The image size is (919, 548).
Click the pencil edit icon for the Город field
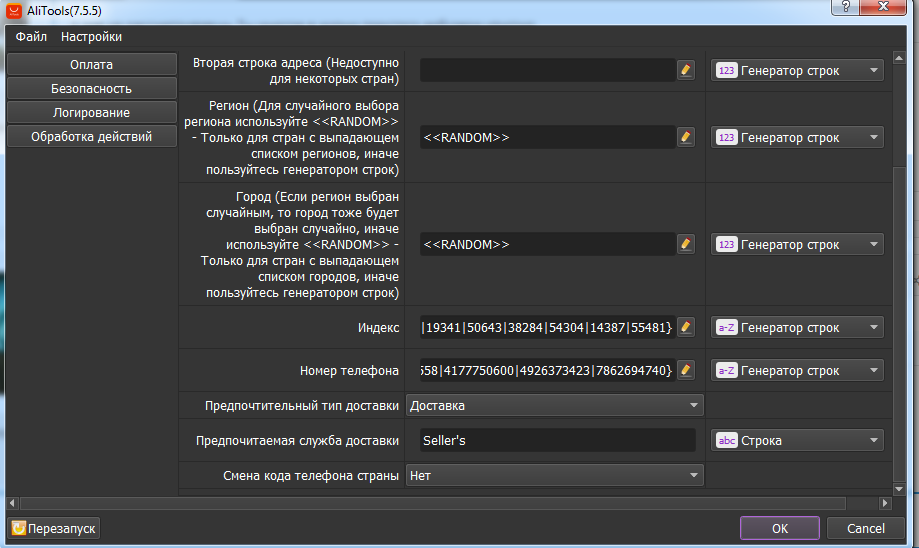click(x=686, y=244)
